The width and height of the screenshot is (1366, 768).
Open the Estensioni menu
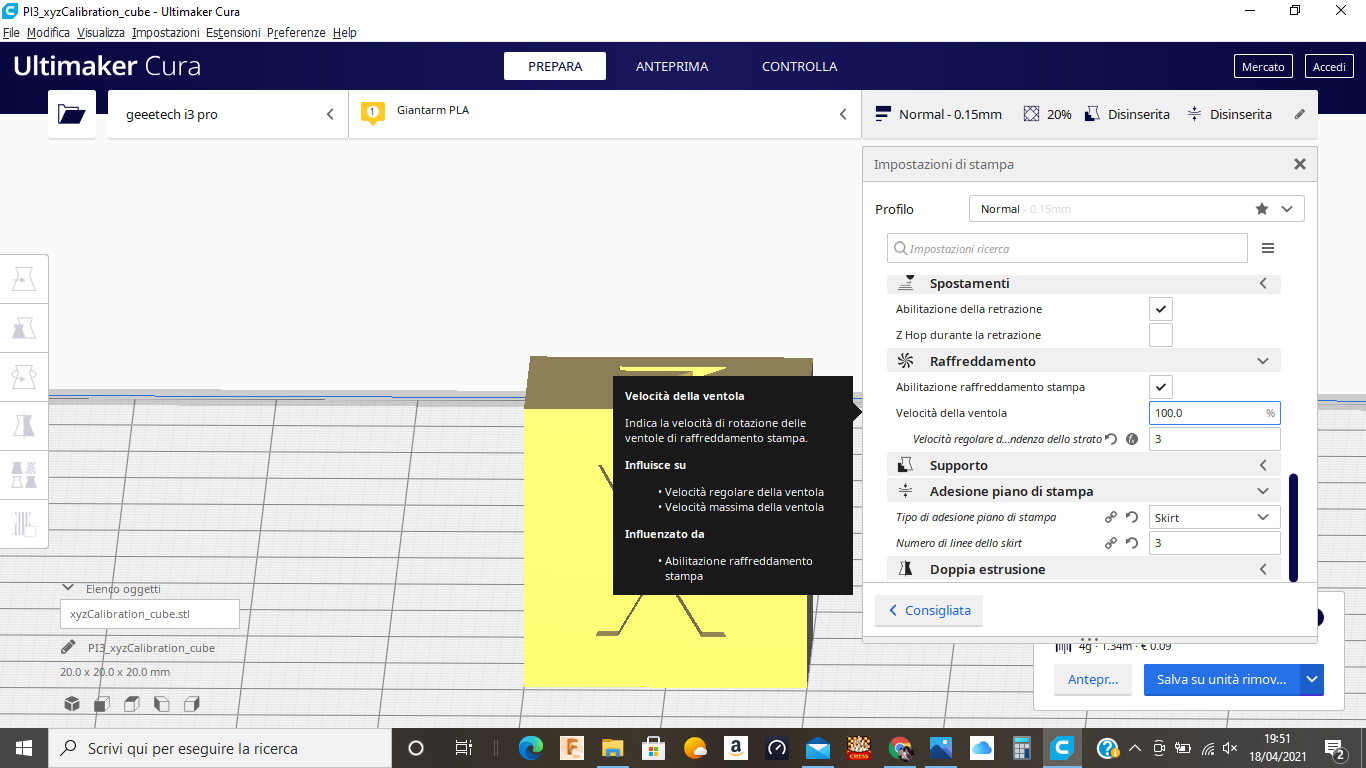point(233,33)
